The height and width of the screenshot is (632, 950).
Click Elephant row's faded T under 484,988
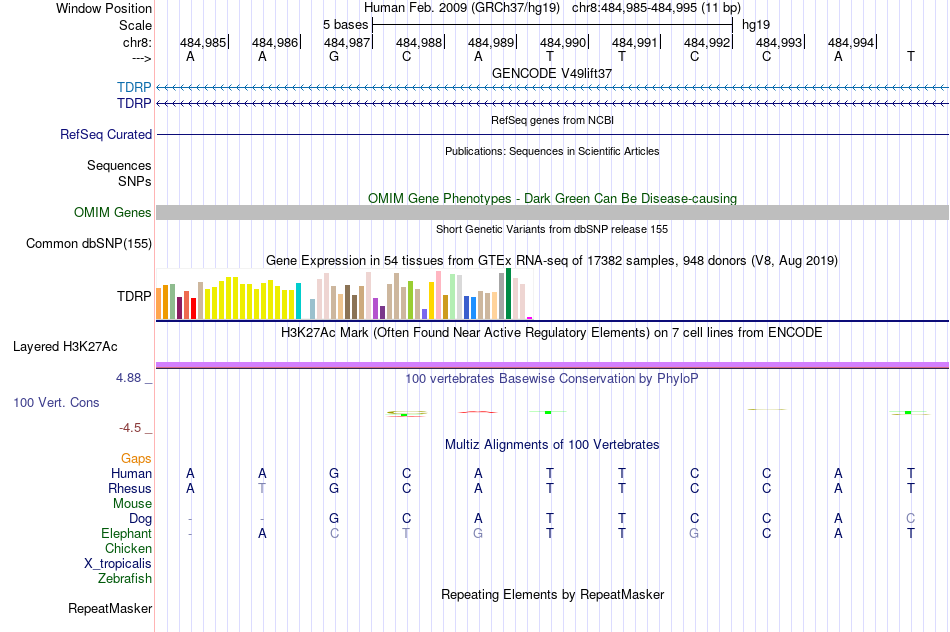coord(406,533)
